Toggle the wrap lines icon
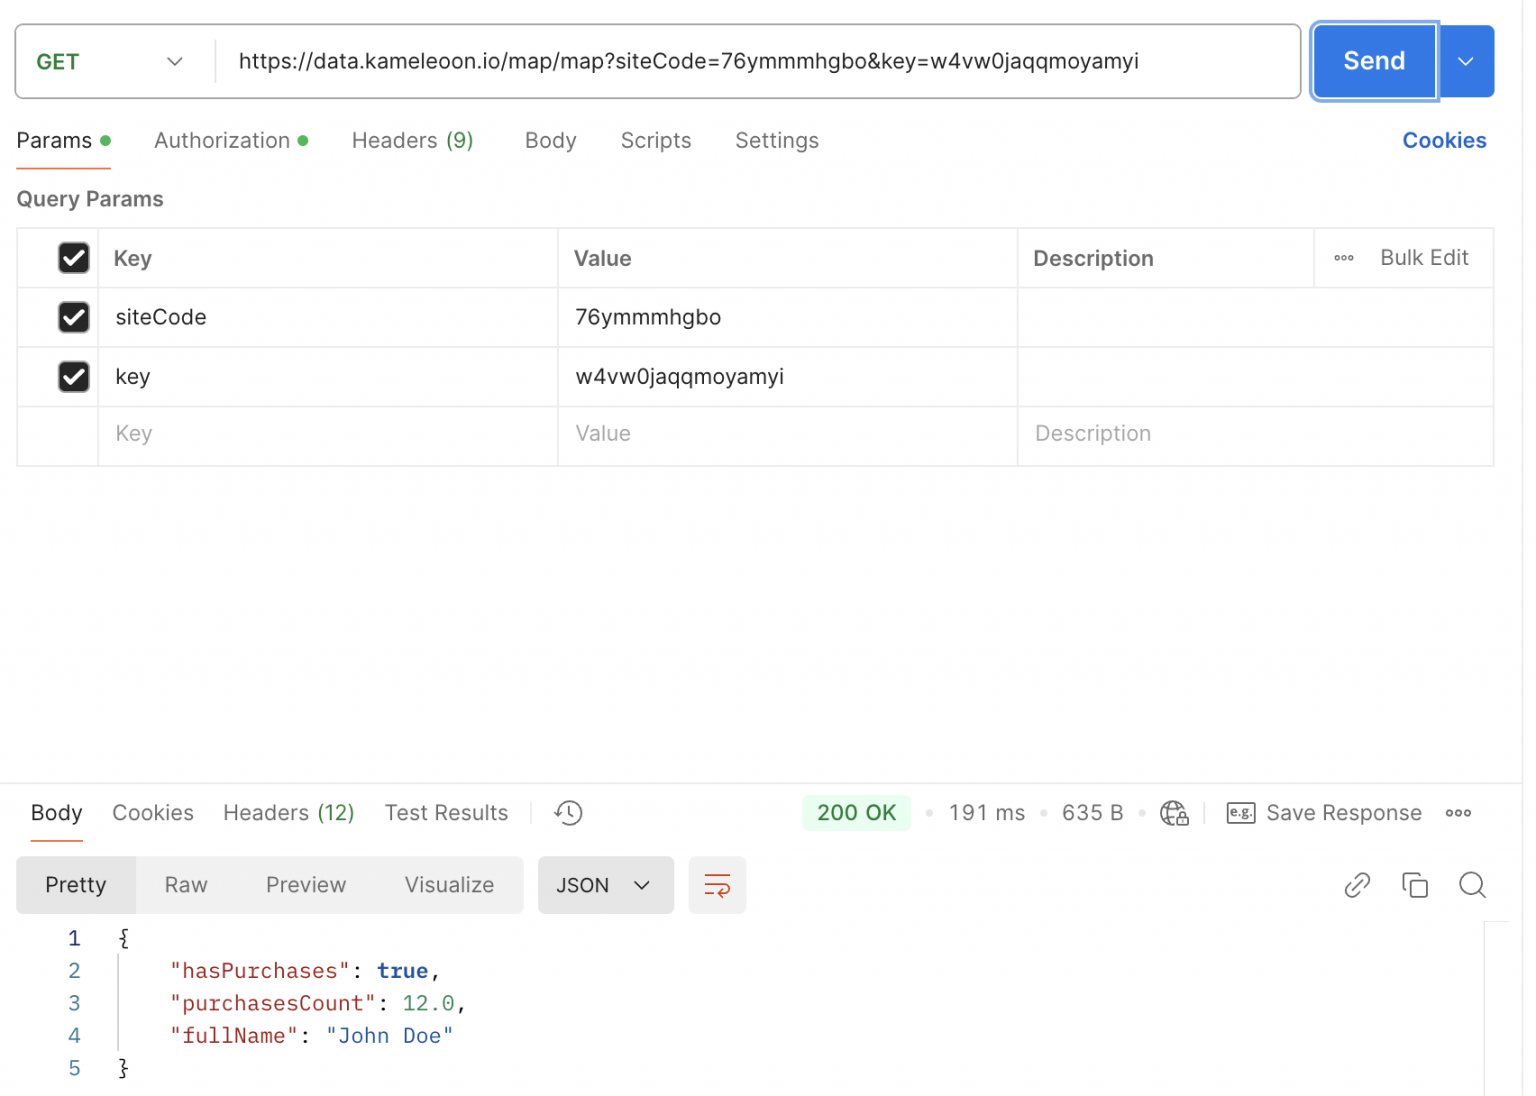Screen dimensions: 1536x1096 pyautogui.click(x=717, y=885)
